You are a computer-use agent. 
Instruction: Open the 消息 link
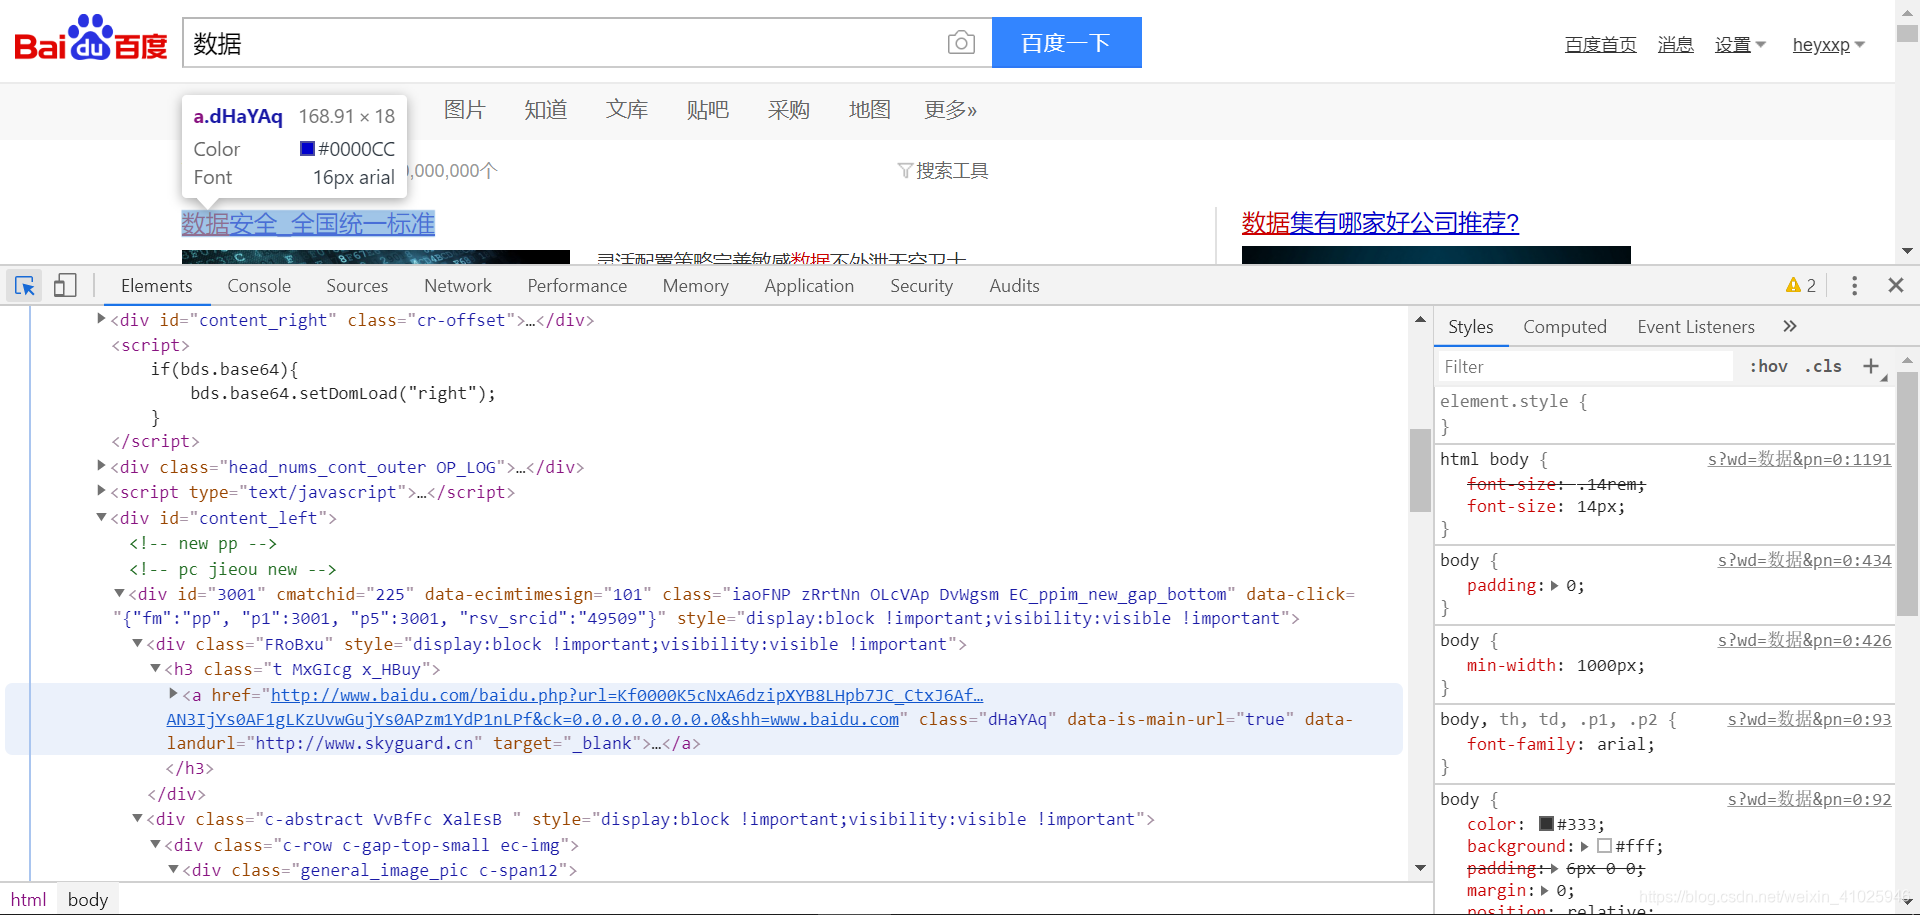pyautogui.click(x=1675, y=45)
